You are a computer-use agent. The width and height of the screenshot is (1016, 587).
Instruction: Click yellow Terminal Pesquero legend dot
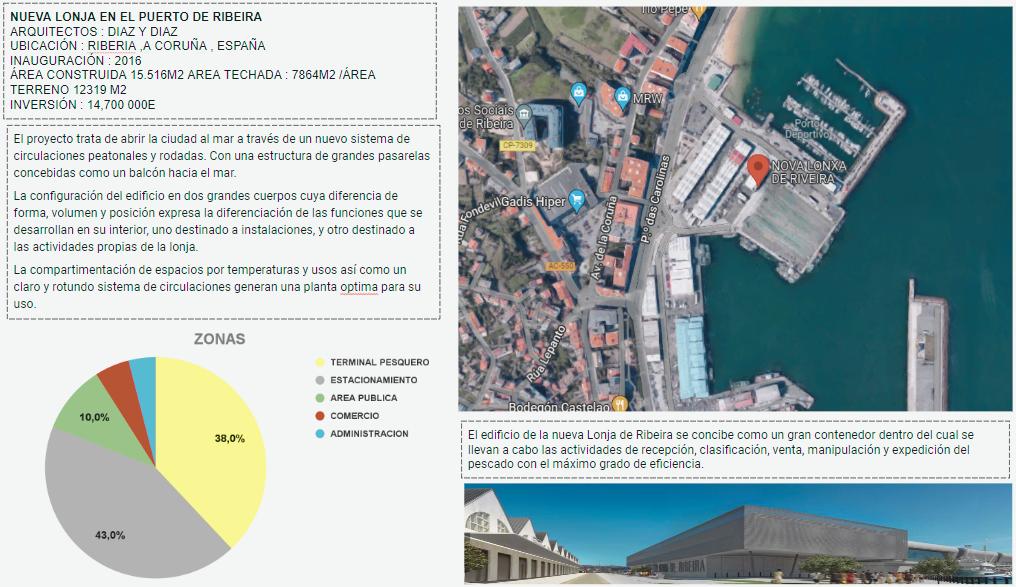319,362
